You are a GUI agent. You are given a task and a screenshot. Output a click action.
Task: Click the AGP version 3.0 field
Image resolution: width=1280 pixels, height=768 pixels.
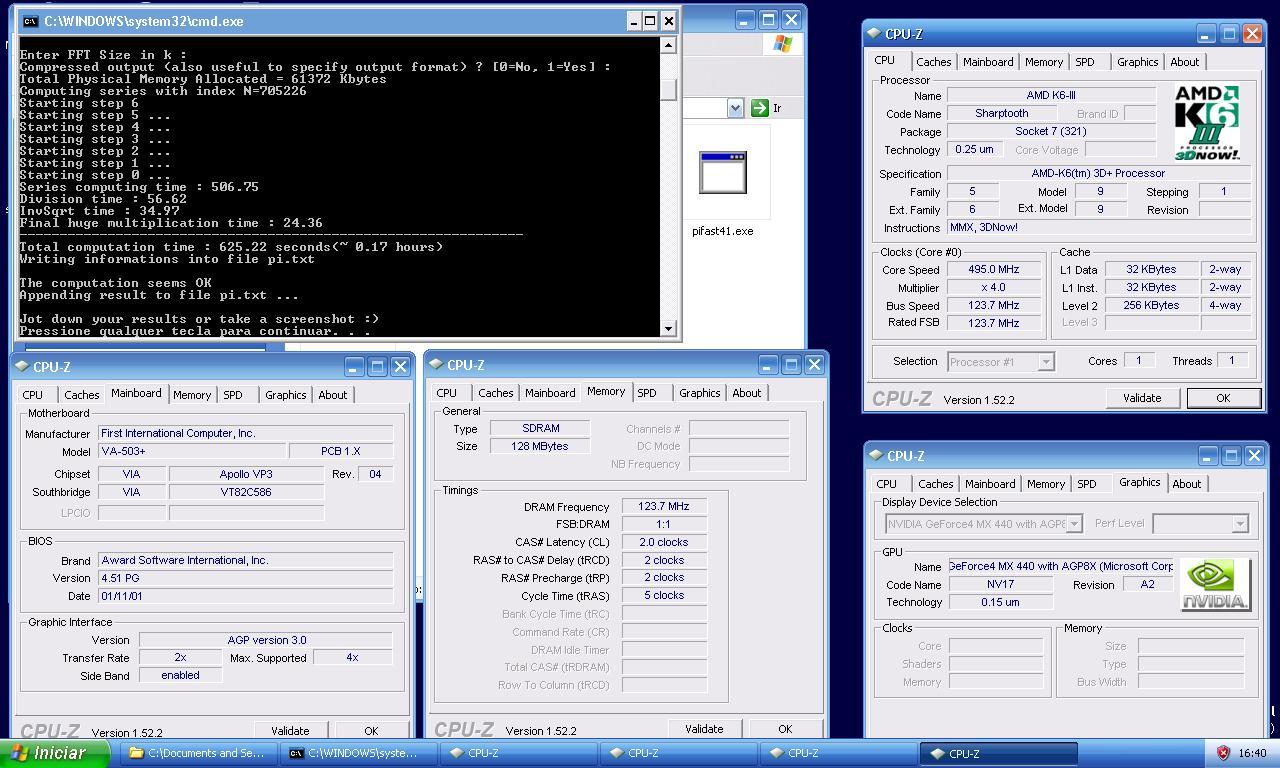(266, 640)
